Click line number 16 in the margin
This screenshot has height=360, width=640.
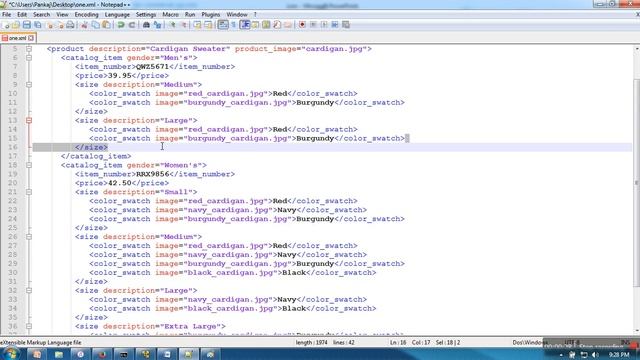click(x=13, y=147)
